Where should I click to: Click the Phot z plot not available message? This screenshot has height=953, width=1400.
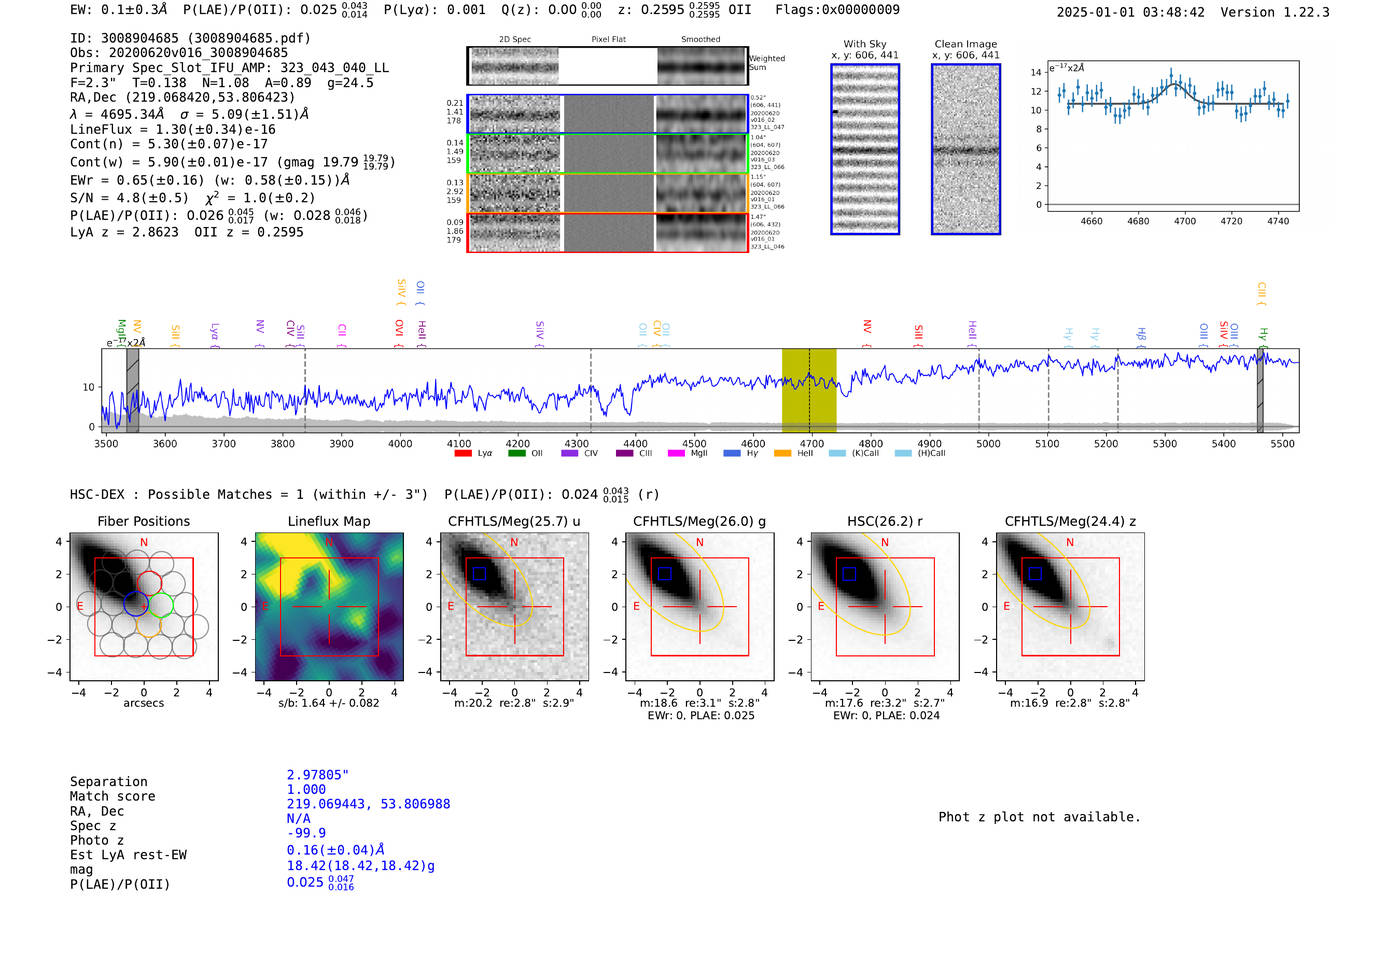point(1039,817)
